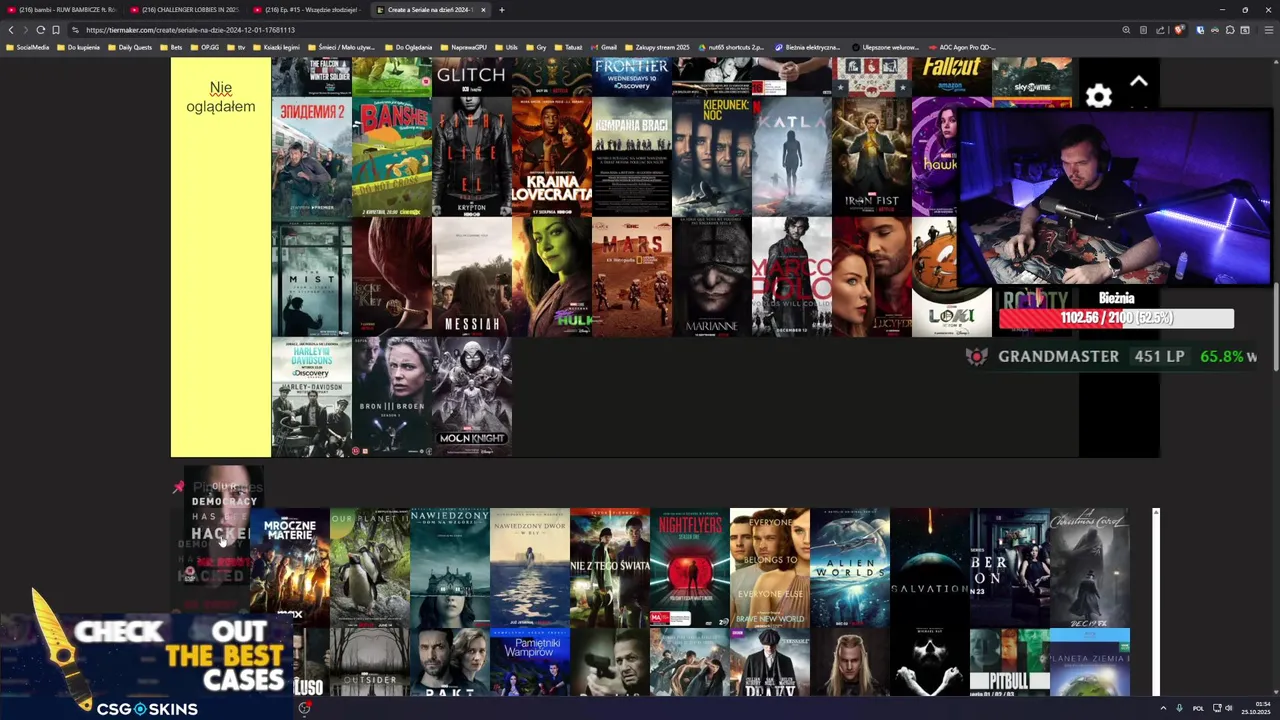Select the Marco Polo poster
Screen dimensions: 1280x720
click(x=791, y=277)
